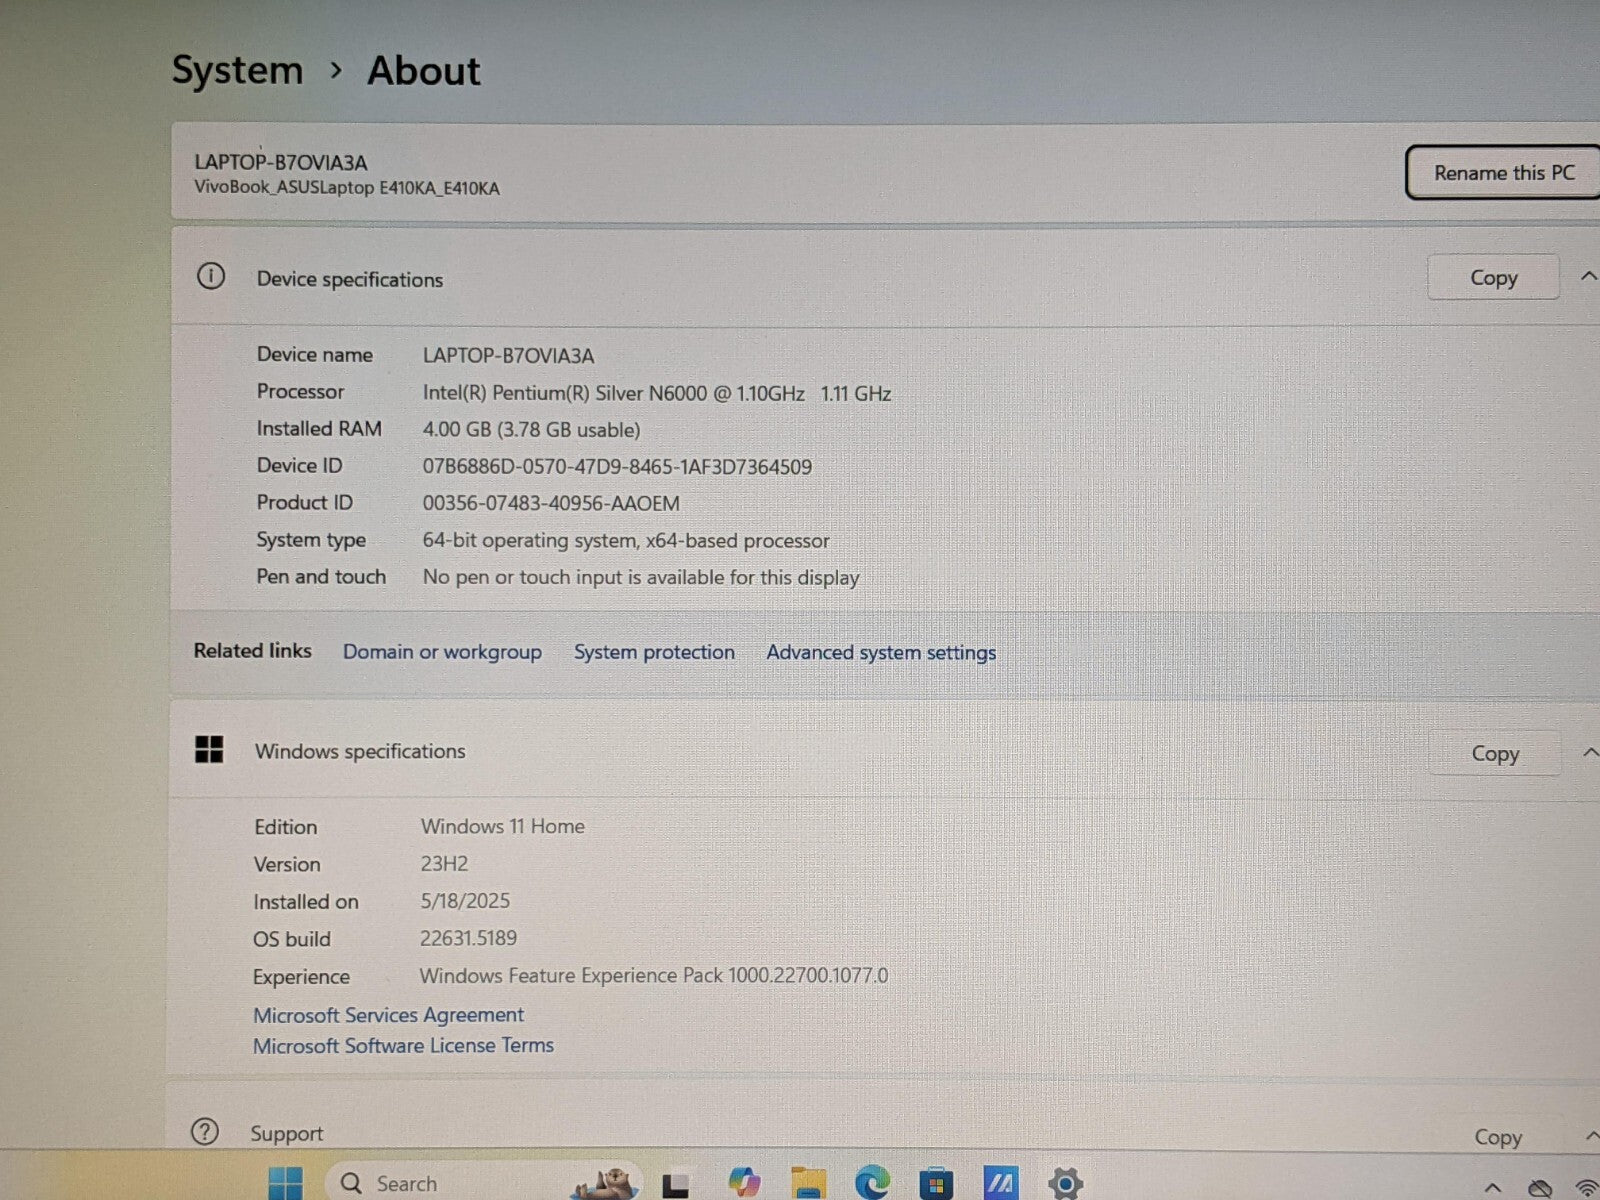
Task: Open the Microsoft Services Agreement link
Action: pyautogui.click(x=388, y=1015)
